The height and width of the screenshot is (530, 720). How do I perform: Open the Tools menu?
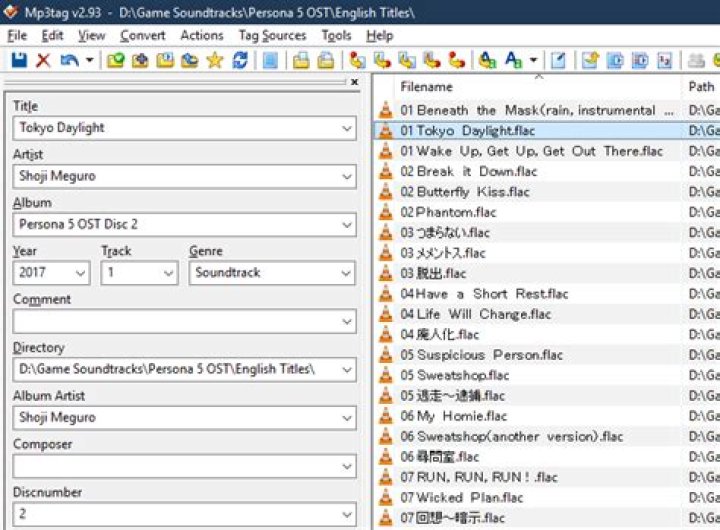point(336,35)
